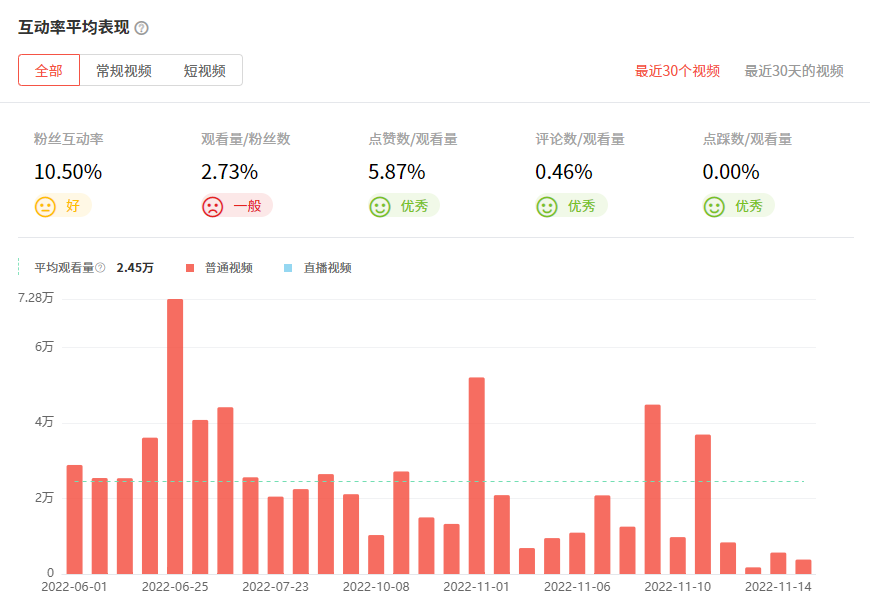Click red sad face icon under 观看量/粉丝数
Image resolution: width=870 pixels, height=614 pixels.
pos(212,207)
